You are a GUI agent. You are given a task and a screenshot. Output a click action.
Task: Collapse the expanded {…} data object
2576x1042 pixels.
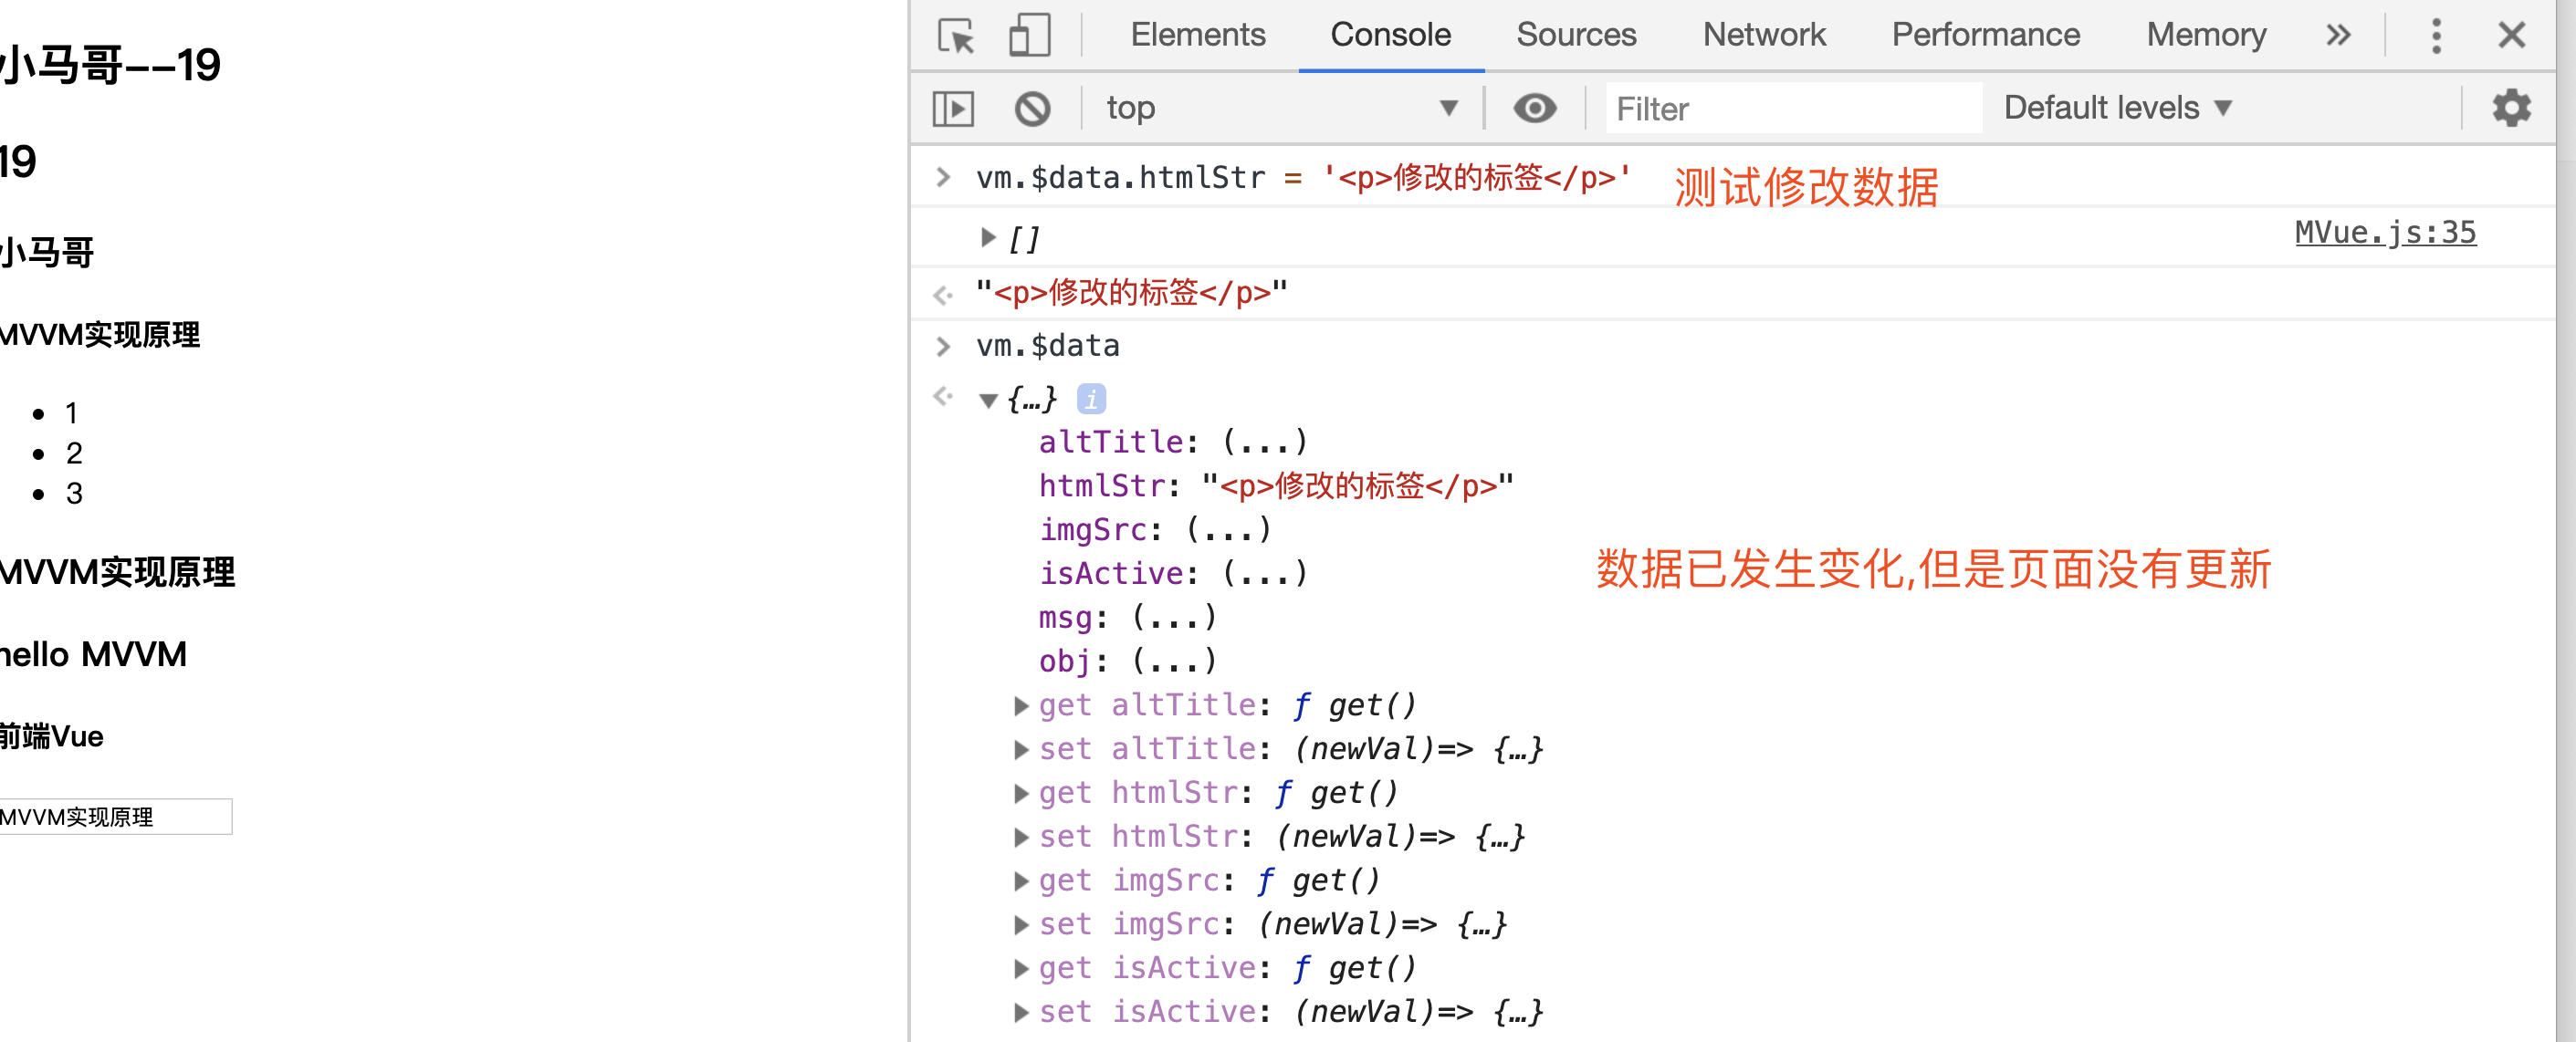(988, 400)
